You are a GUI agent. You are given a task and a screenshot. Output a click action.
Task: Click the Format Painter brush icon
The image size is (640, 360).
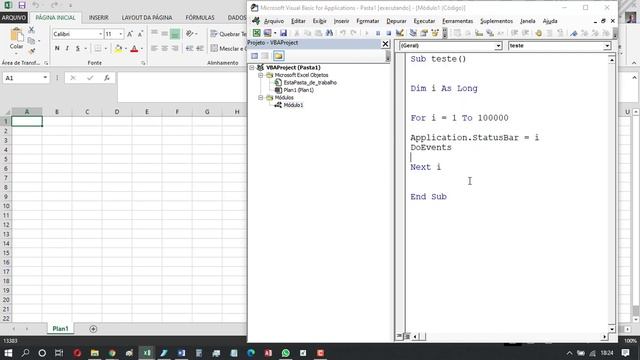pos(31,51)
